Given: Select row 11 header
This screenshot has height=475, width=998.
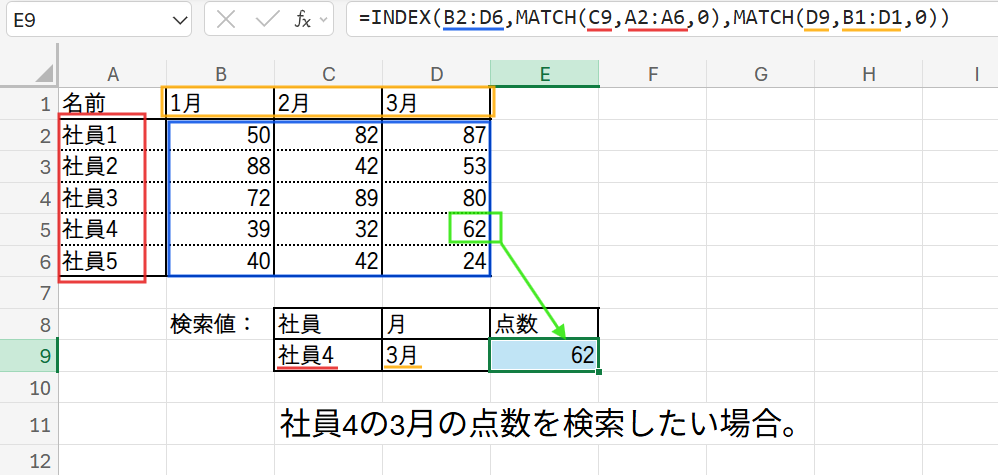Looking at the screenshot, I should [x=29, y=423].
